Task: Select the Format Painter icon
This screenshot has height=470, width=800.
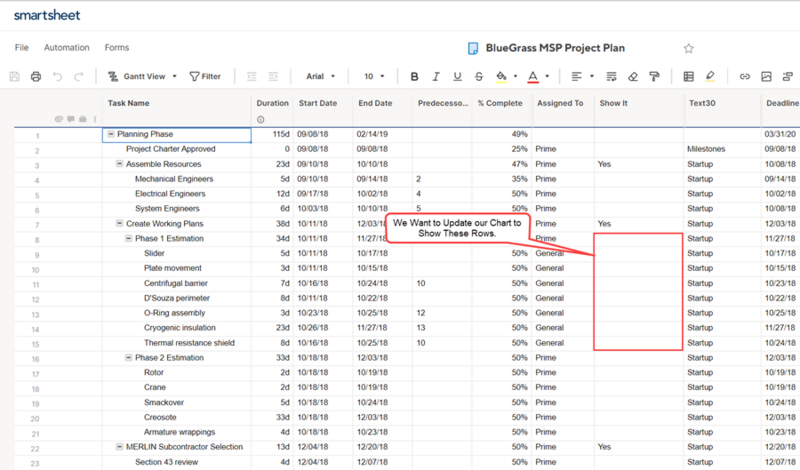Action: point(654,77)
